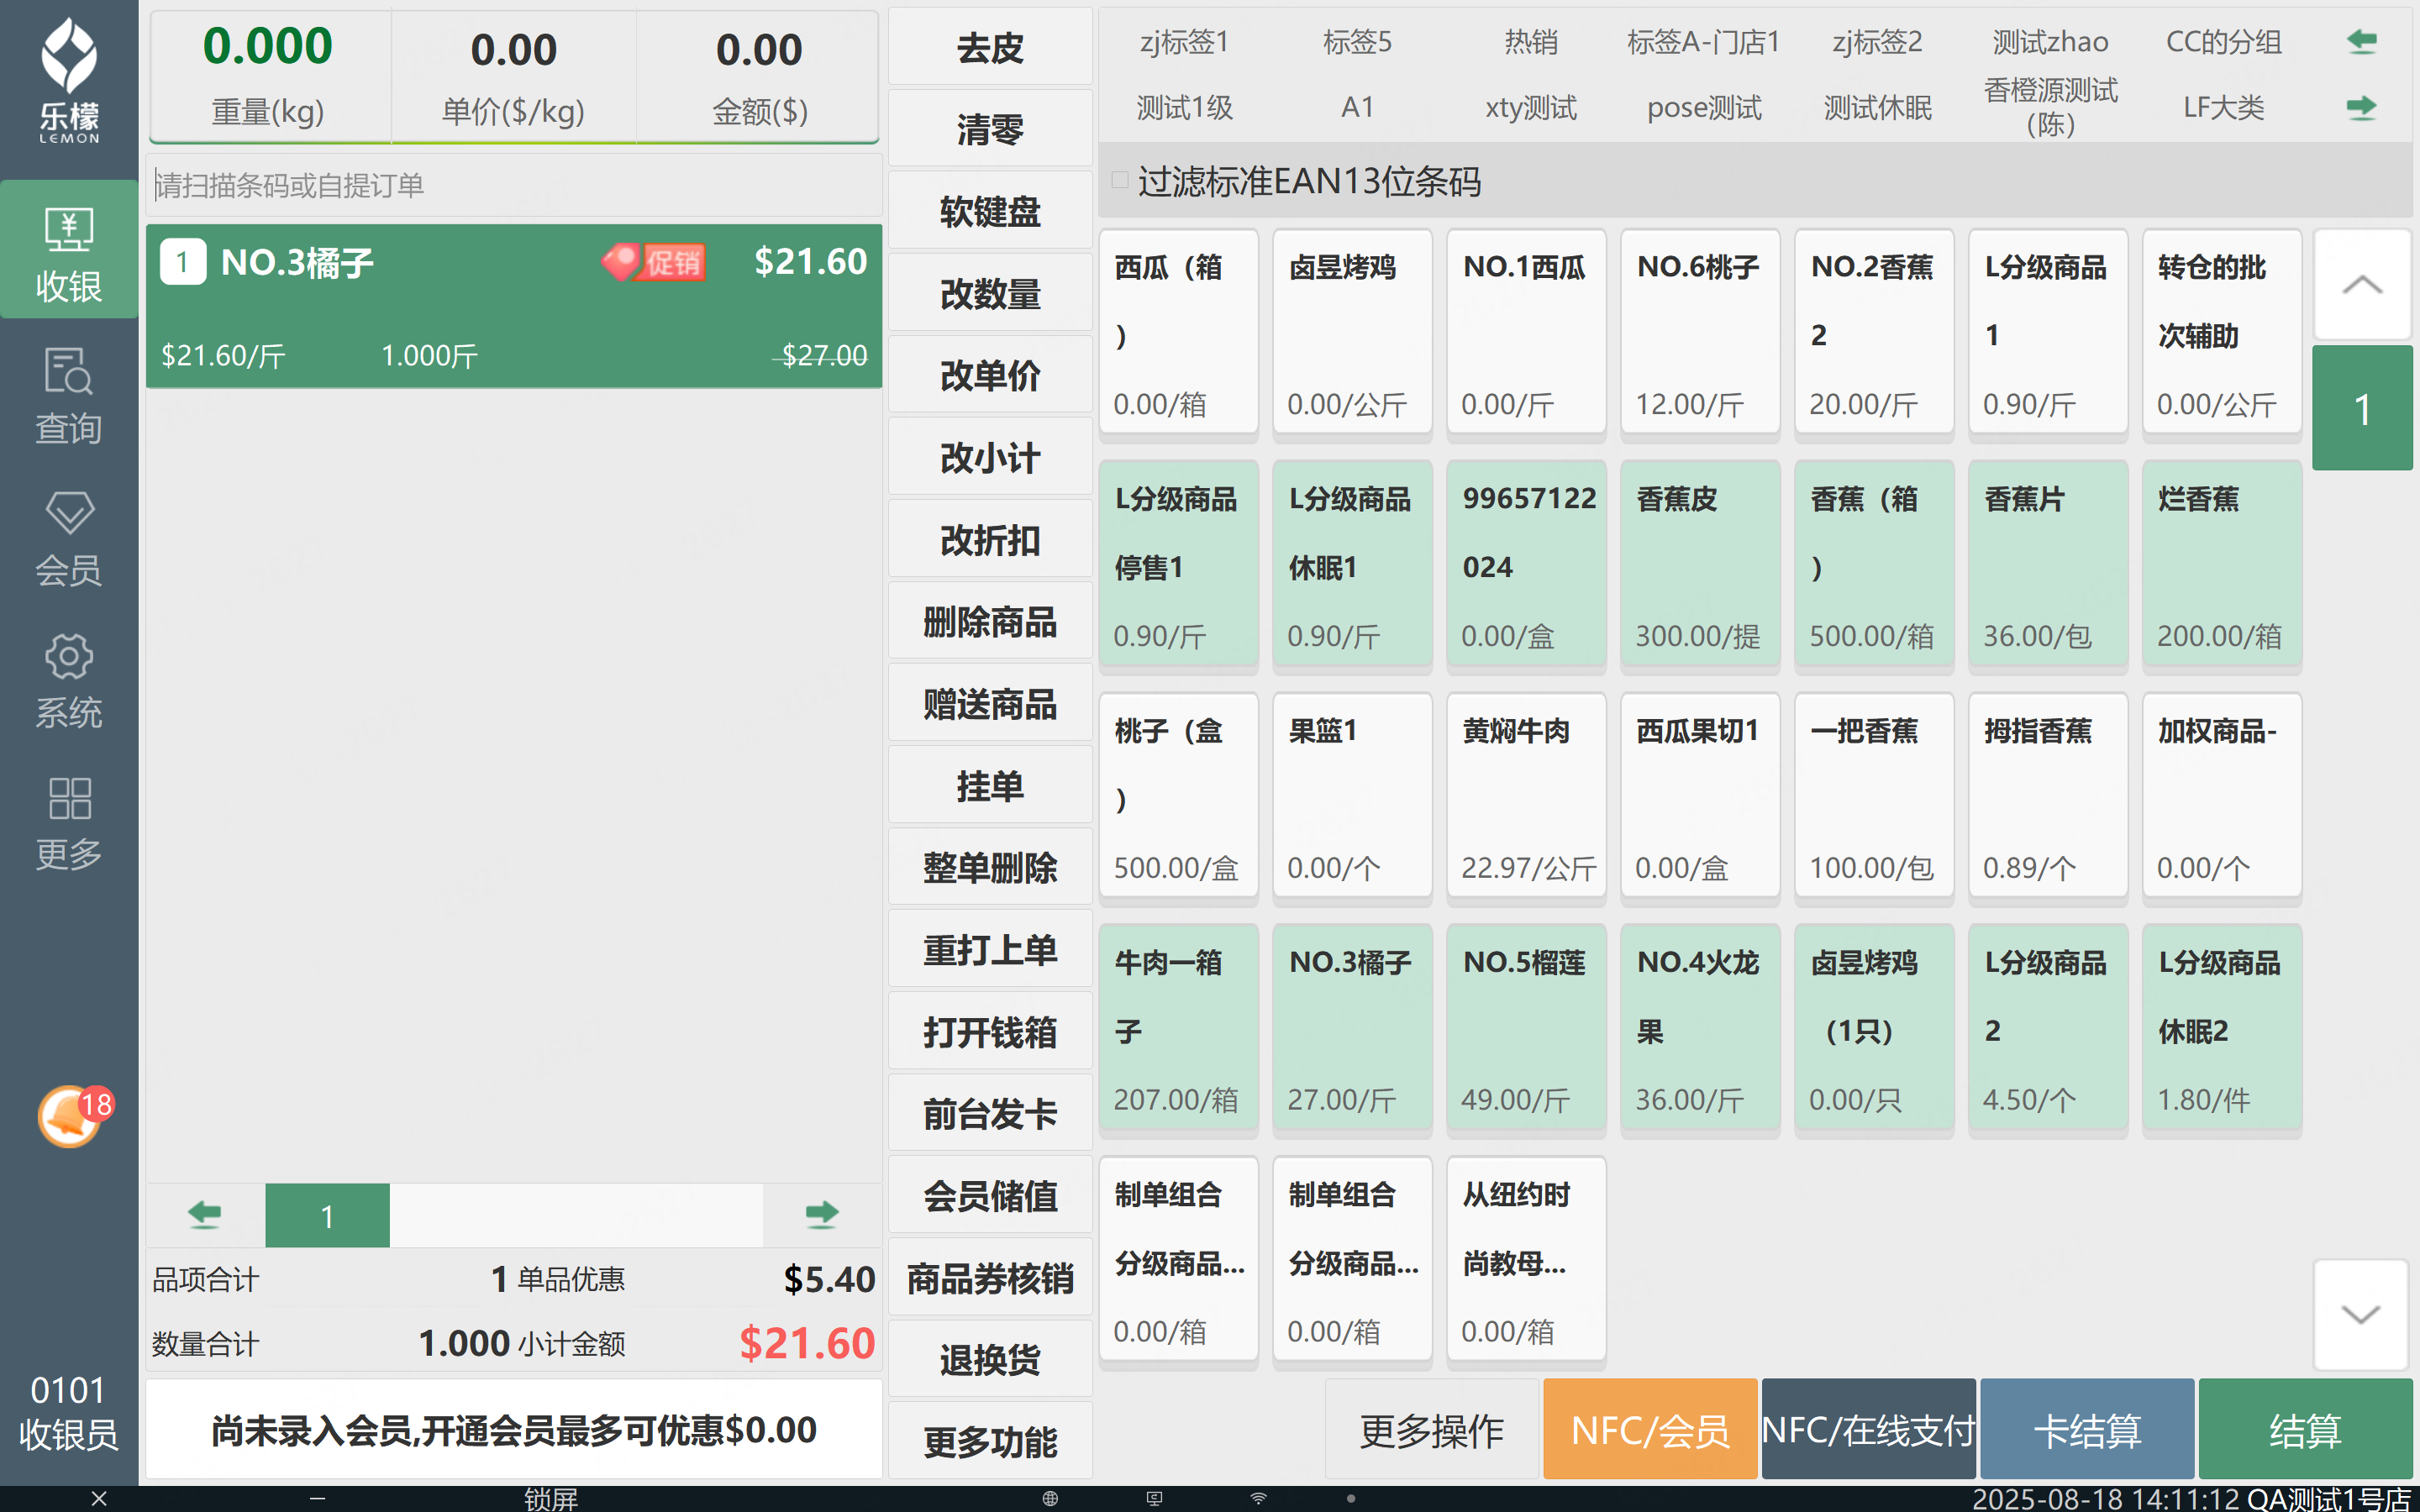Enable 过滤标准EAN13位条码 checkbox
This screenshot has height=1512, width=2420.
pyautogui.click(x=1120, y=181)
